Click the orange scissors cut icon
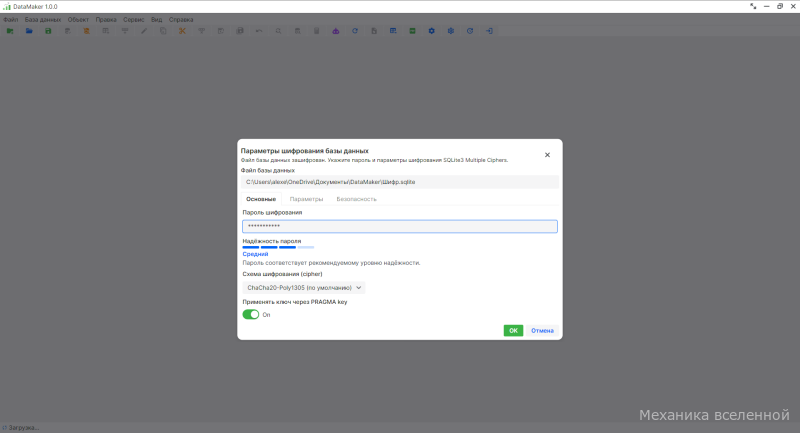Screen dimensions: 800x433 point(182,31)
